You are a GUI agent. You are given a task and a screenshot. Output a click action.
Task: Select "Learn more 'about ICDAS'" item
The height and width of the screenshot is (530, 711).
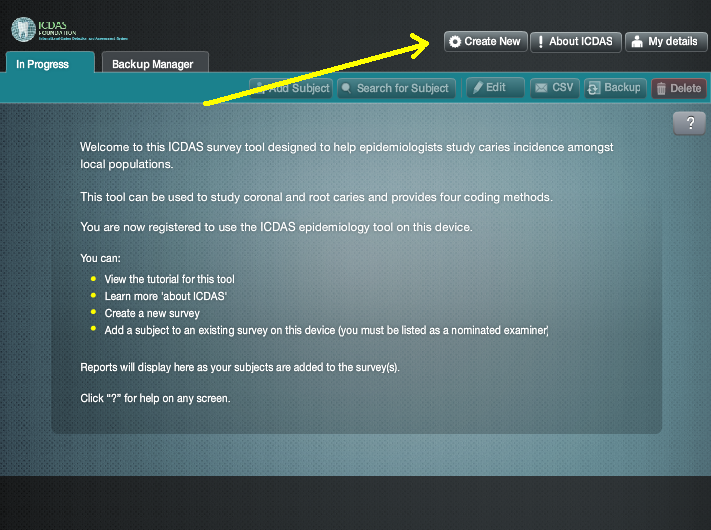(166, 296)
